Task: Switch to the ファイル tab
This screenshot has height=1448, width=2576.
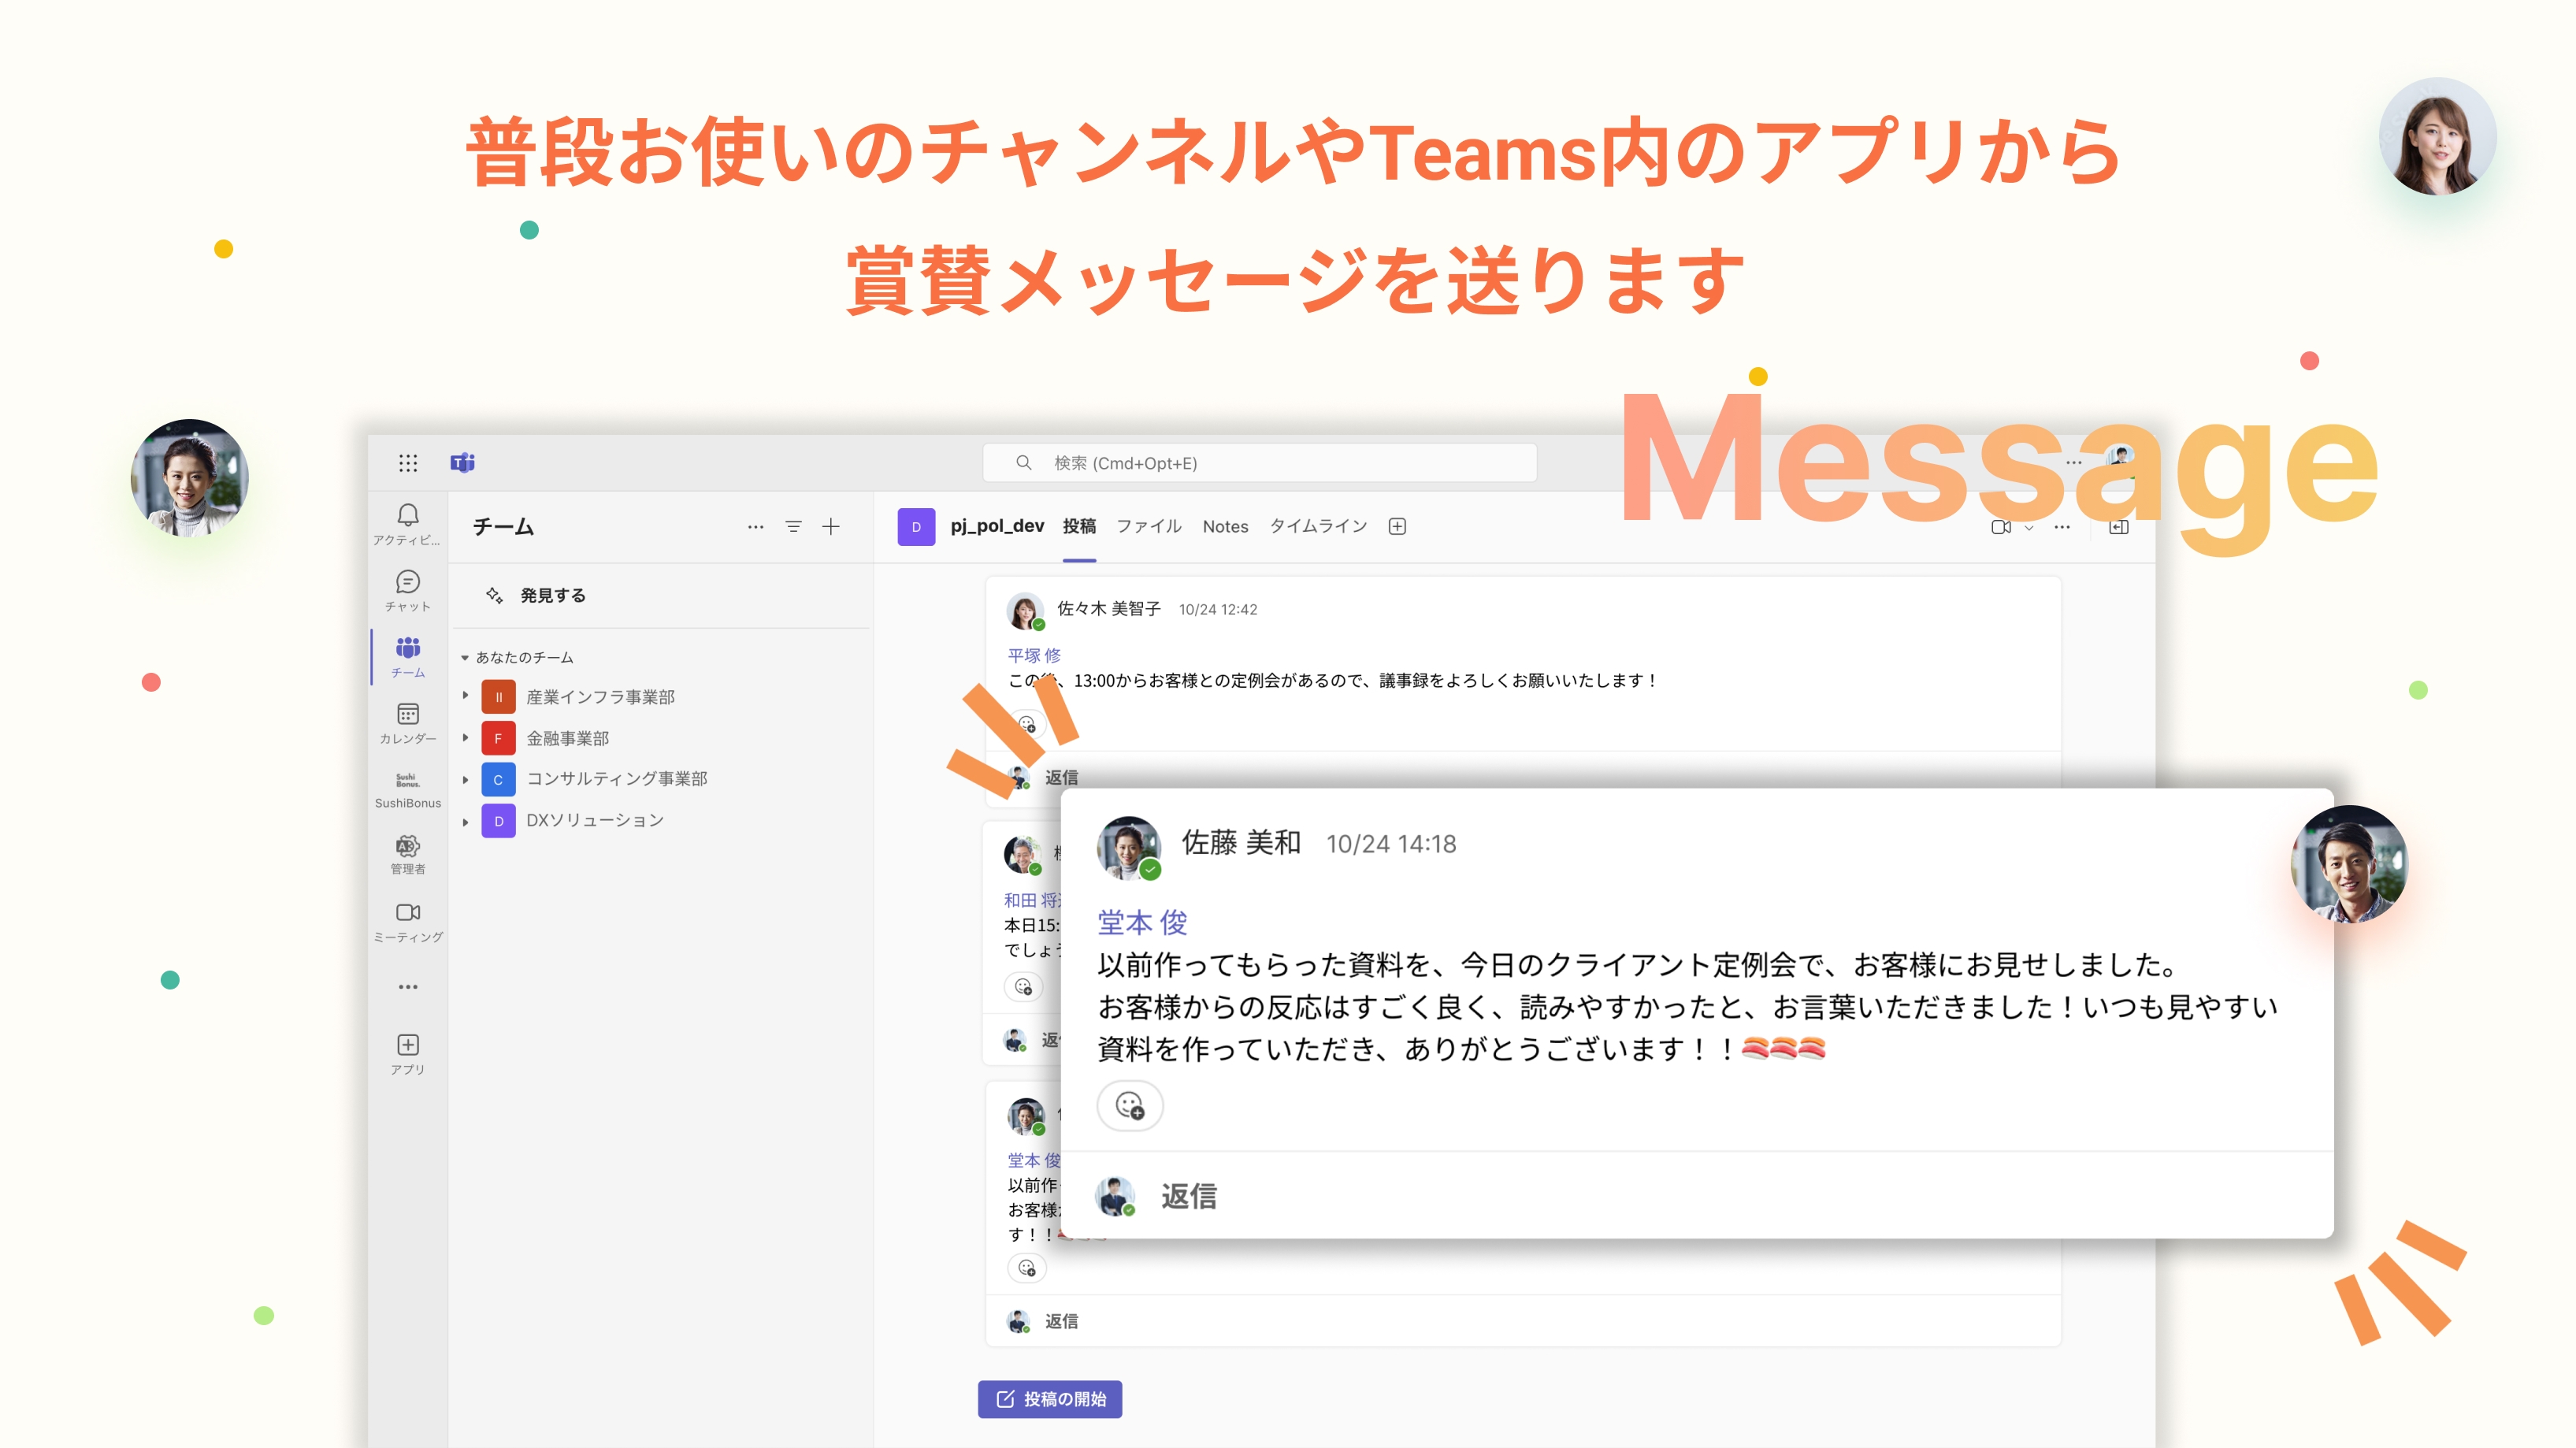Action: coord(1148,527)
